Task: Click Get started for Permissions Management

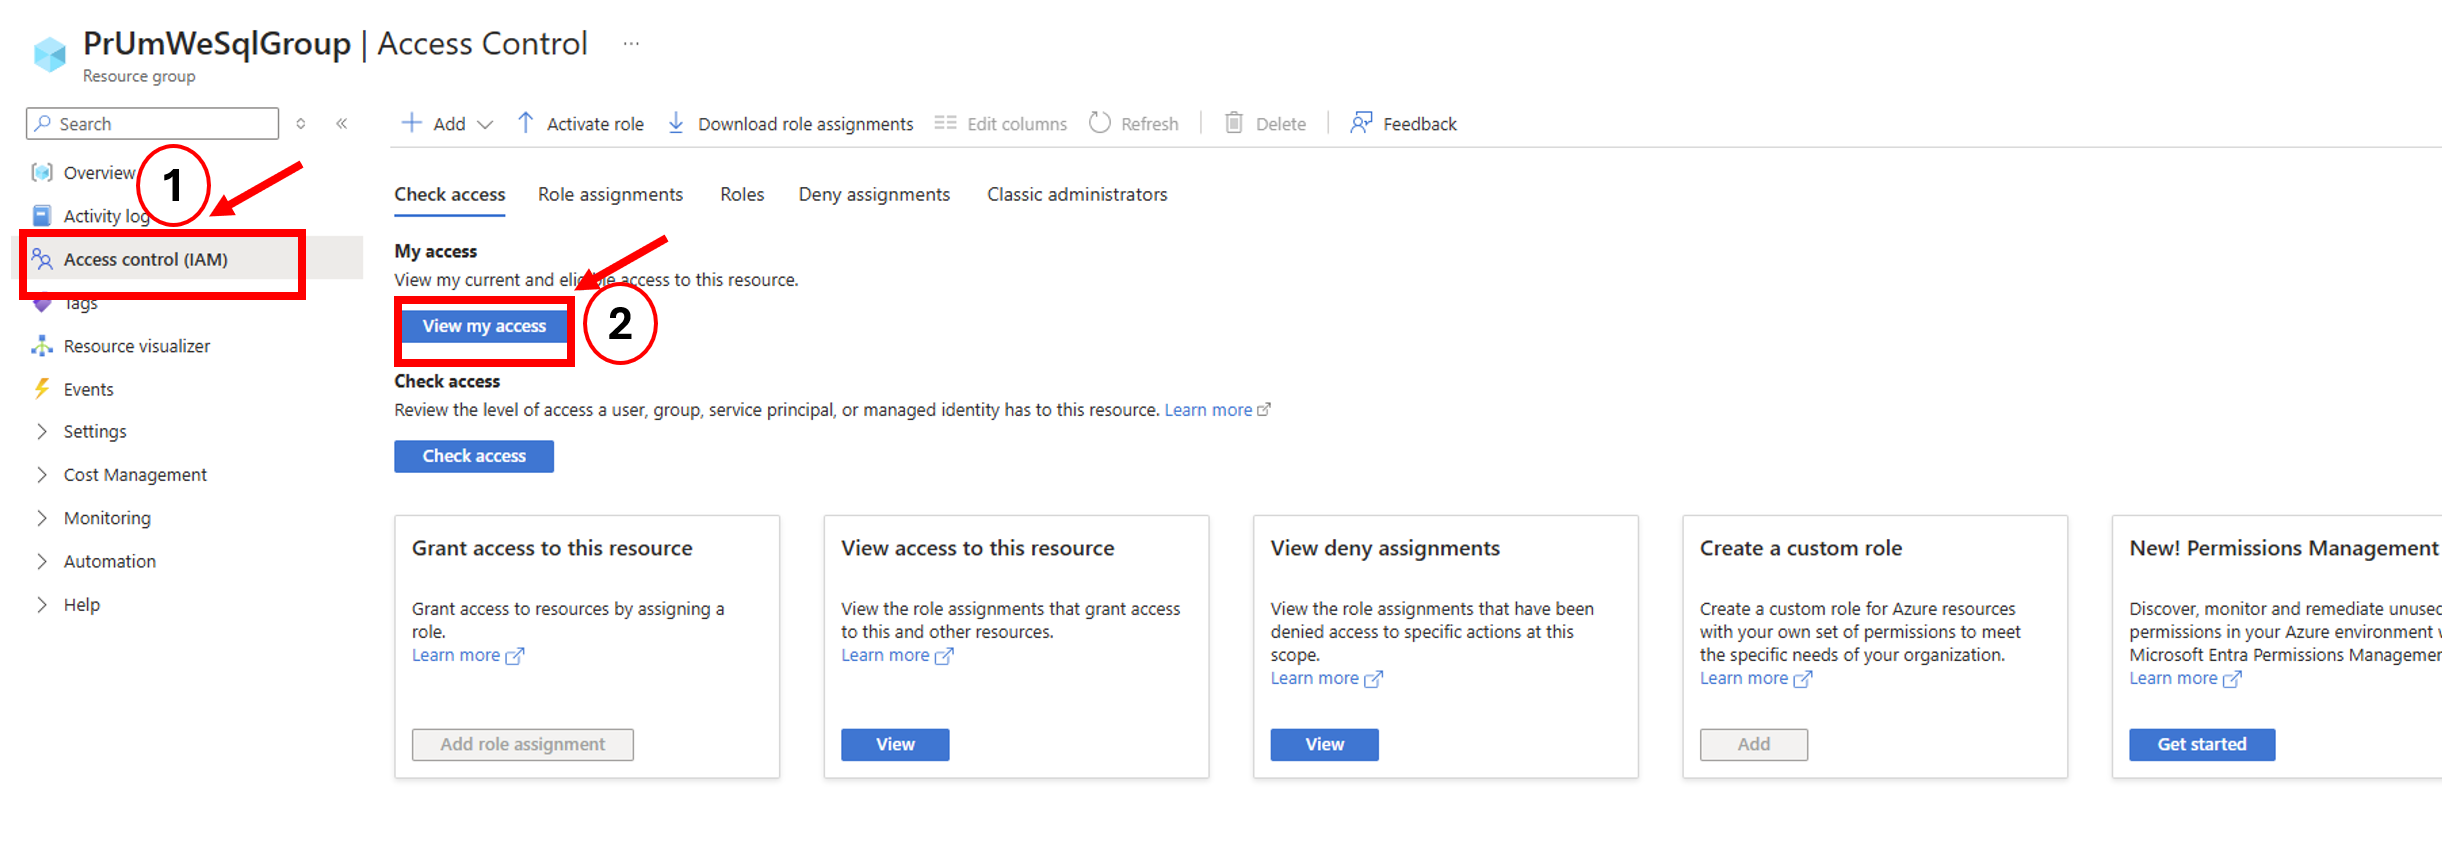Action: [x=2201, y=744]
